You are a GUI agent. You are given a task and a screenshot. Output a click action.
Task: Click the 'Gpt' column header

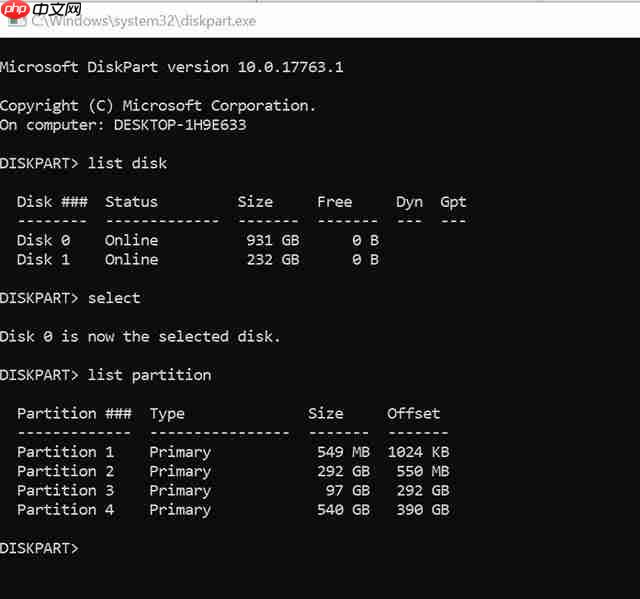click(453, 202)
